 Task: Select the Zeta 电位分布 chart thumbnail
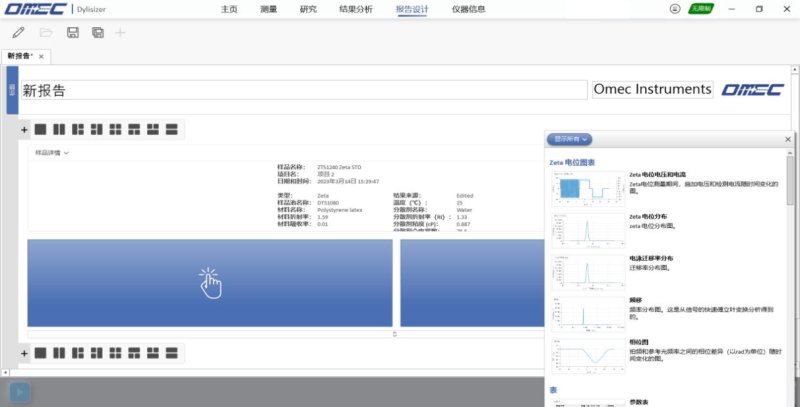tap(584, 232)
